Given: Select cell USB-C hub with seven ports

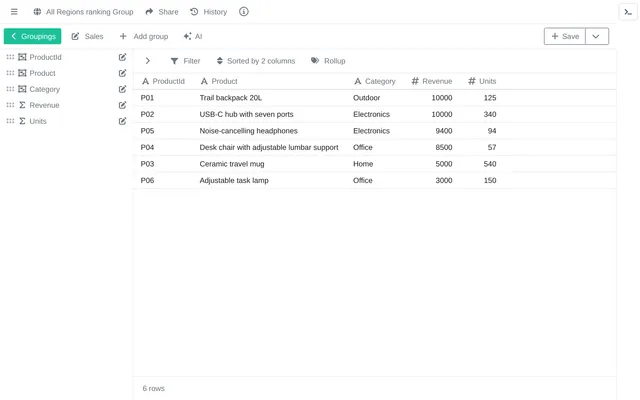Looking at the screenshot, I should click(247, 114).
